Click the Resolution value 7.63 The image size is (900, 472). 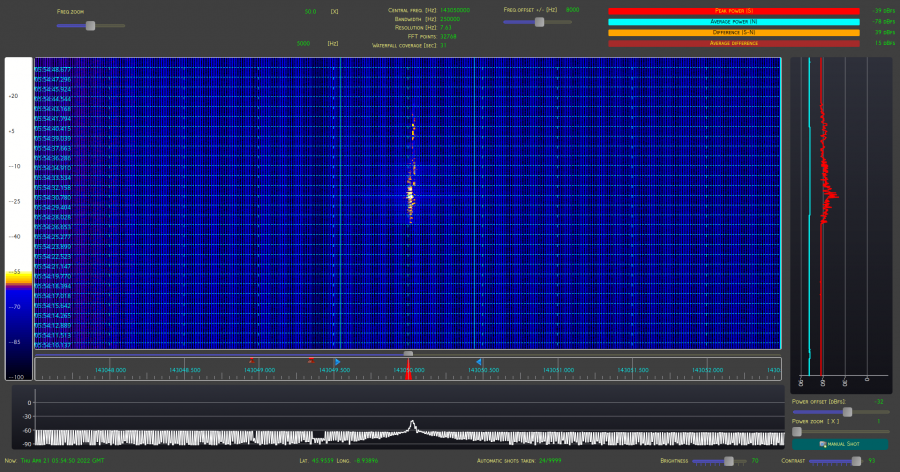[445, 28]
